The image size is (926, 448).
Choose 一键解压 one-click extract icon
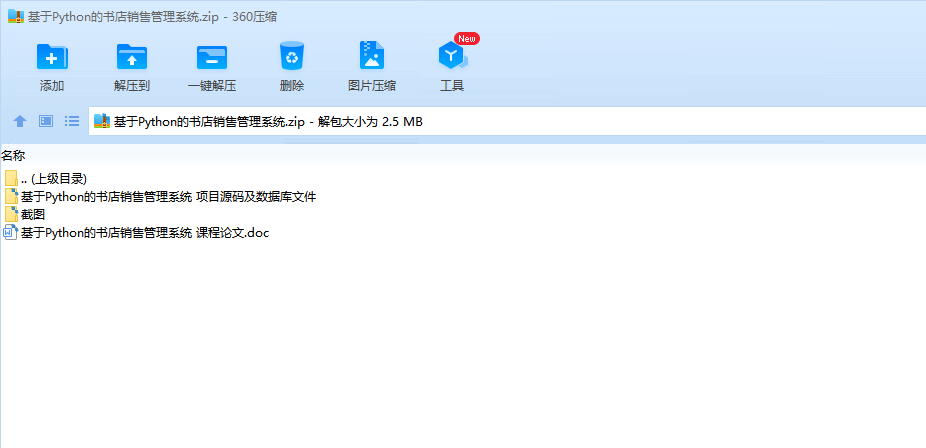pos(212,57)
